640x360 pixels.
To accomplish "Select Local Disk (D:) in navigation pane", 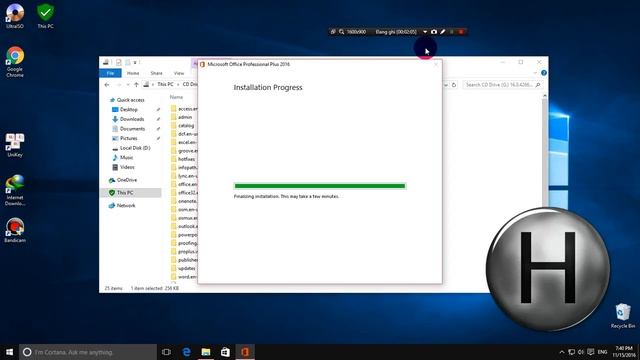I will tap(131, 148).
